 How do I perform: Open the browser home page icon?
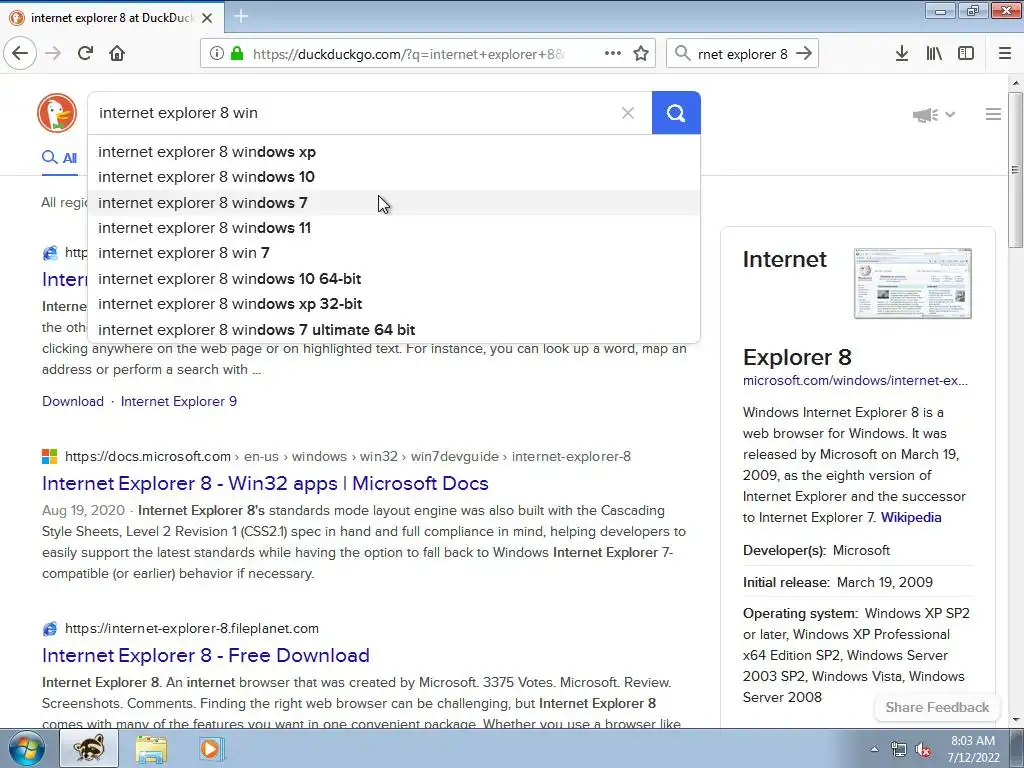click(117, 54)
